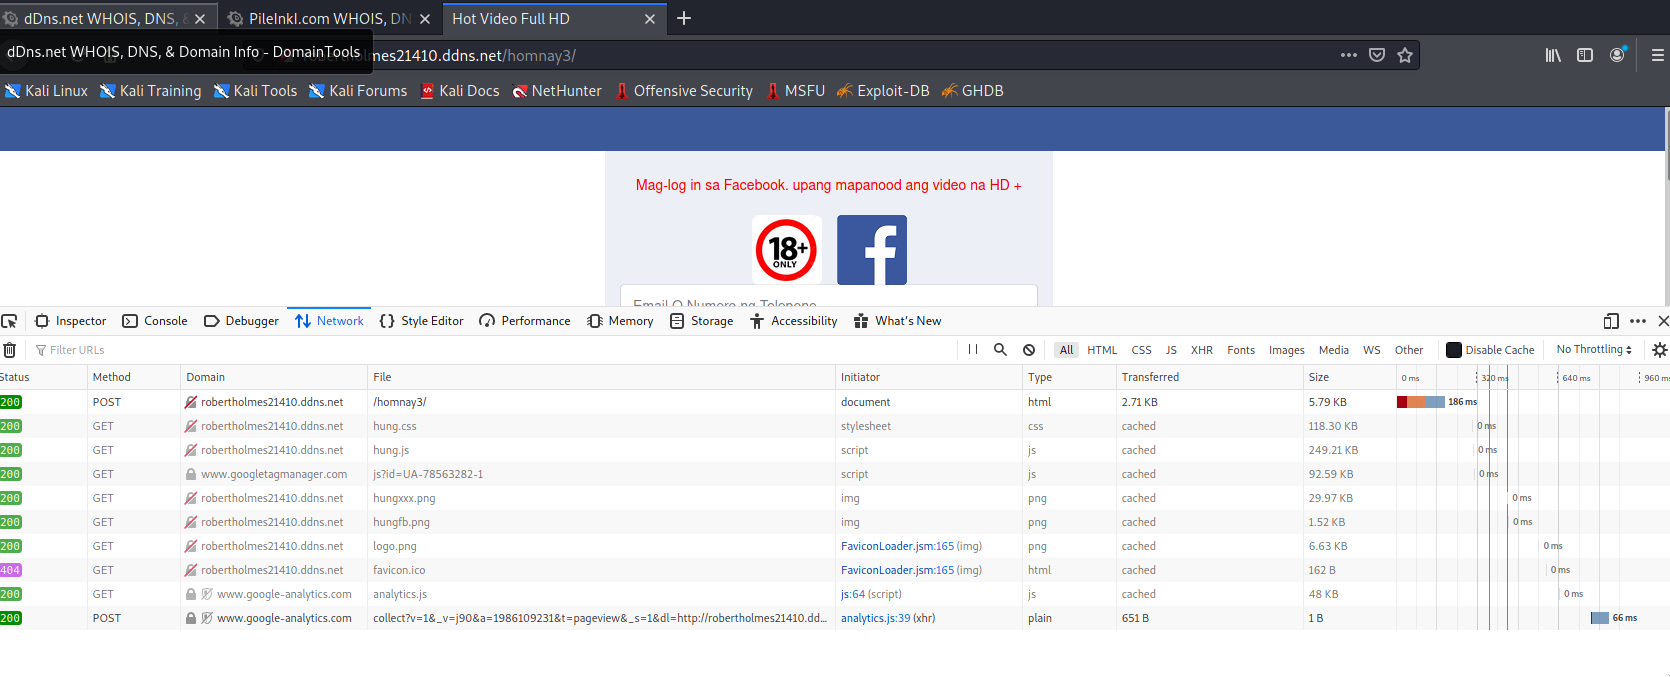Open the Offensive Security bookmark
Screen dimensions: 1670x677
[x=684, y=91]
